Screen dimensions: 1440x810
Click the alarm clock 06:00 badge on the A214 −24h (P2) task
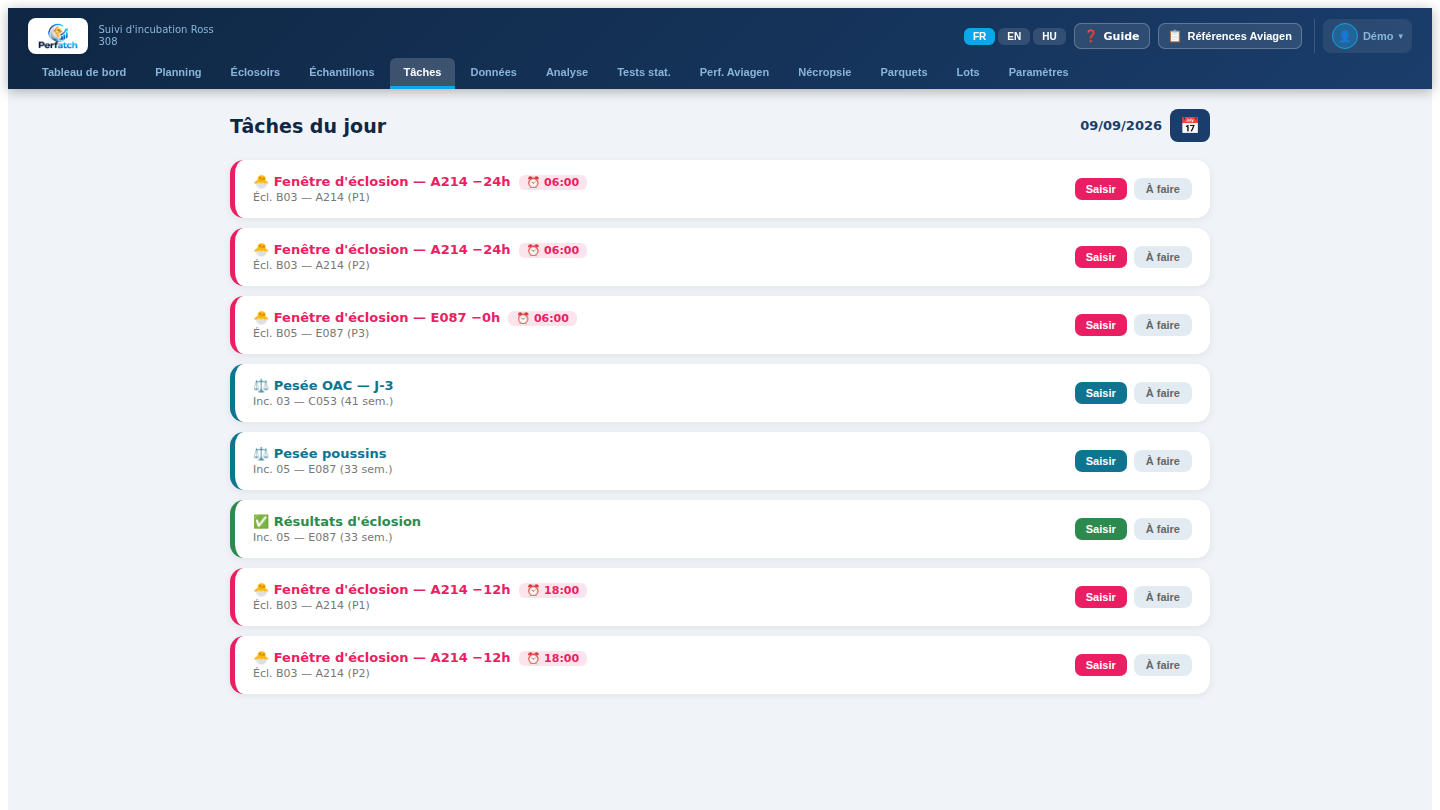[x=553, y=250]
